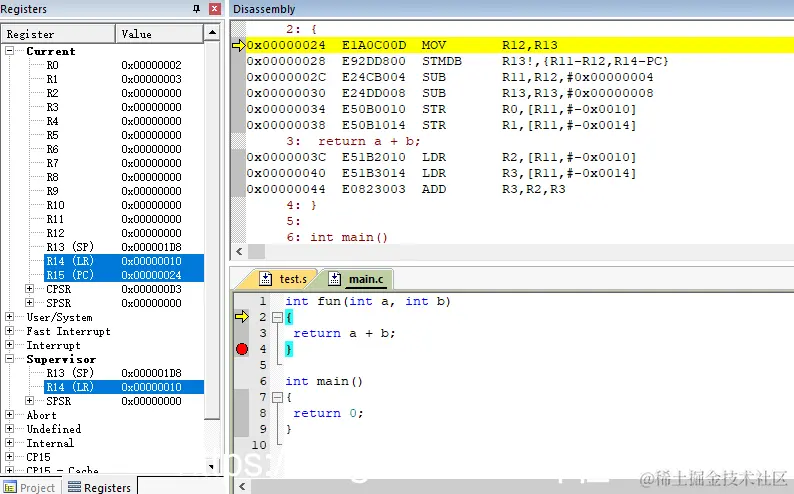
Task: Expand the CPSR register under Current
Action: [x=29, y=289]
